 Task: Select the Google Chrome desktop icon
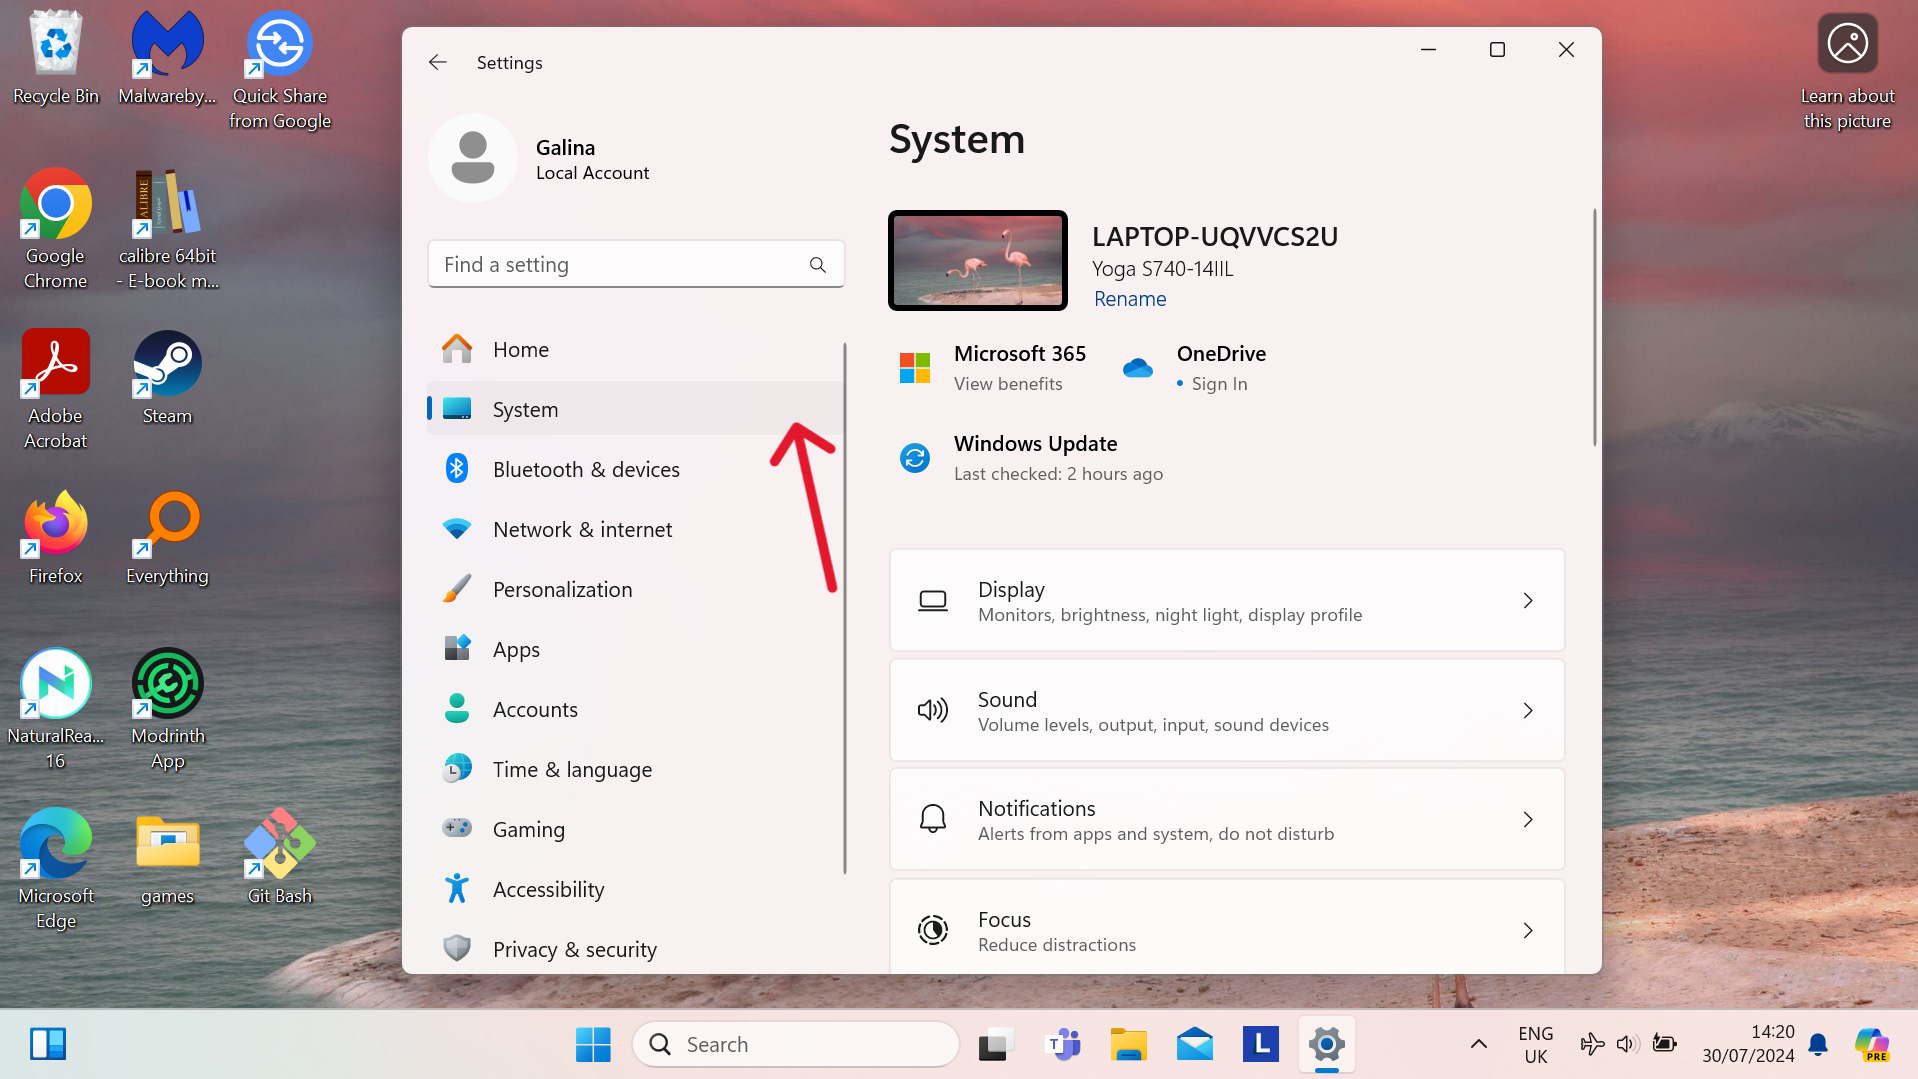[x=56, y=230]
